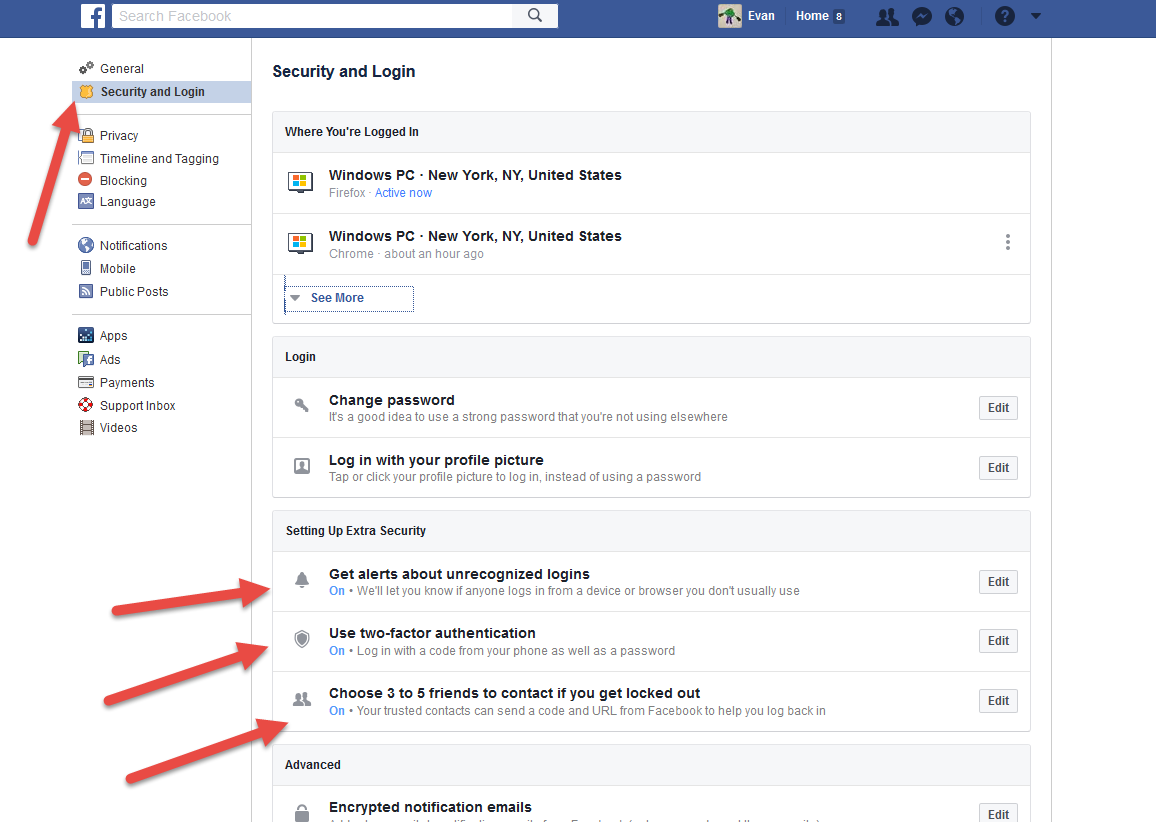
Task: Open Support Inbox
Action: pos(138,405)
